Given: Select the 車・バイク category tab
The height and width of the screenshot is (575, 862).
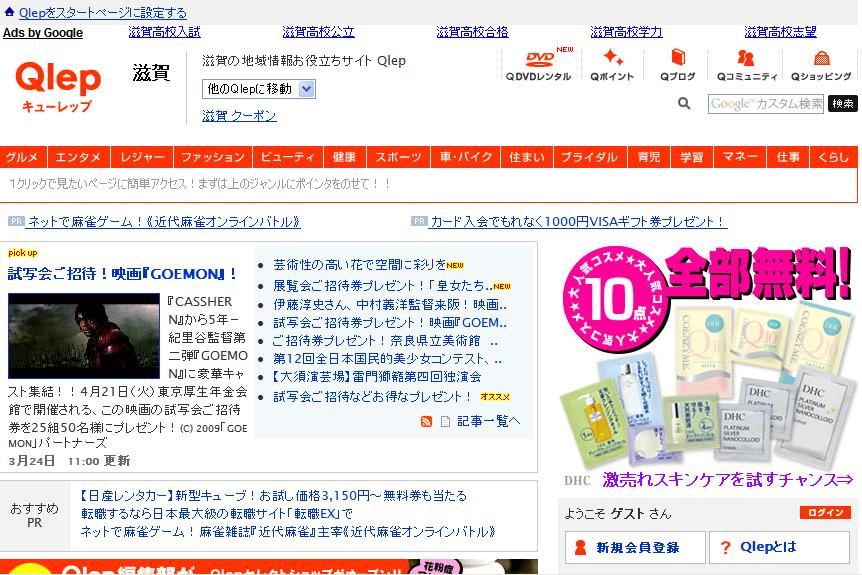Looking at the screenshot, I should coord(466,157).
